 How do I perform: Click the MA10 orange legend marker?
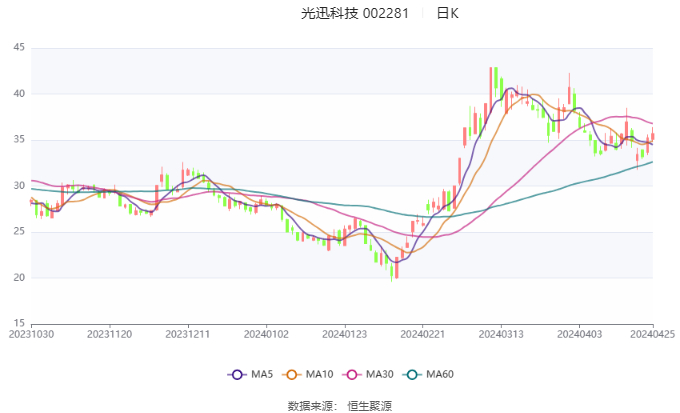pos(293,374)
